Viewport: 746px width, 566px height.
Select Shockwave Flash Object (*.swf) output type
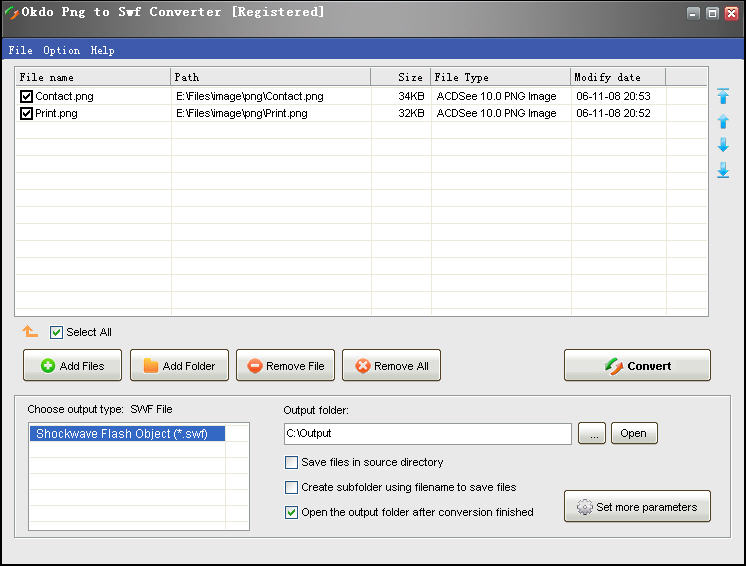[128, 434]
